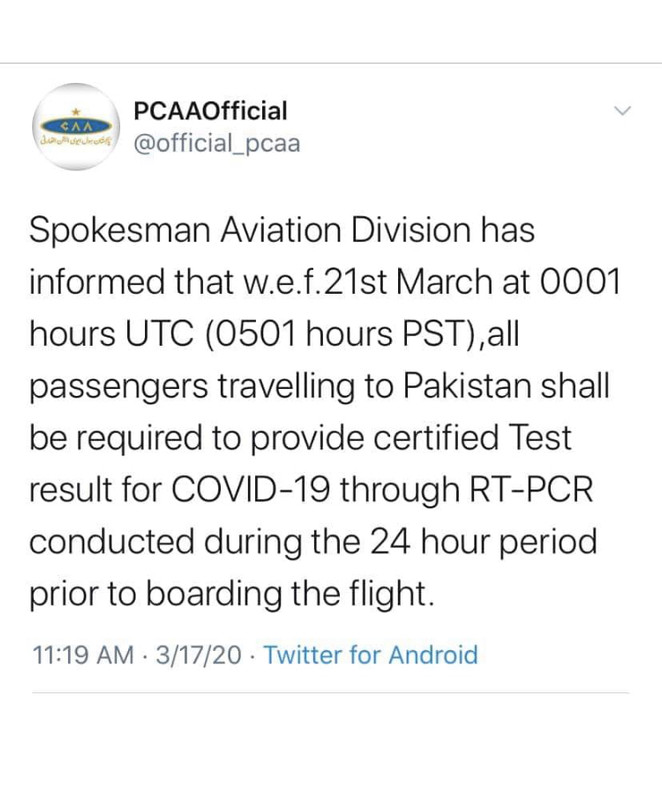This screenshot has height=800, width=662.
Task: Open the CAA logo profile picture
Action: [76, 127]
